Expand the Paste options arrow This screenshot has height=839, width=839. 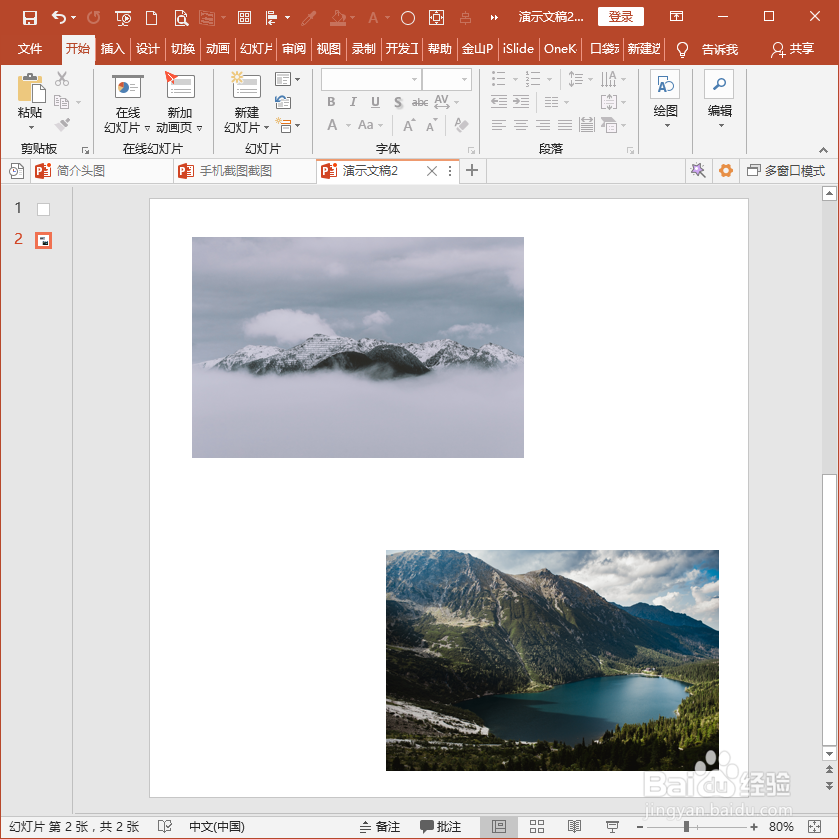pyautogui.click(x=31, y=127)
